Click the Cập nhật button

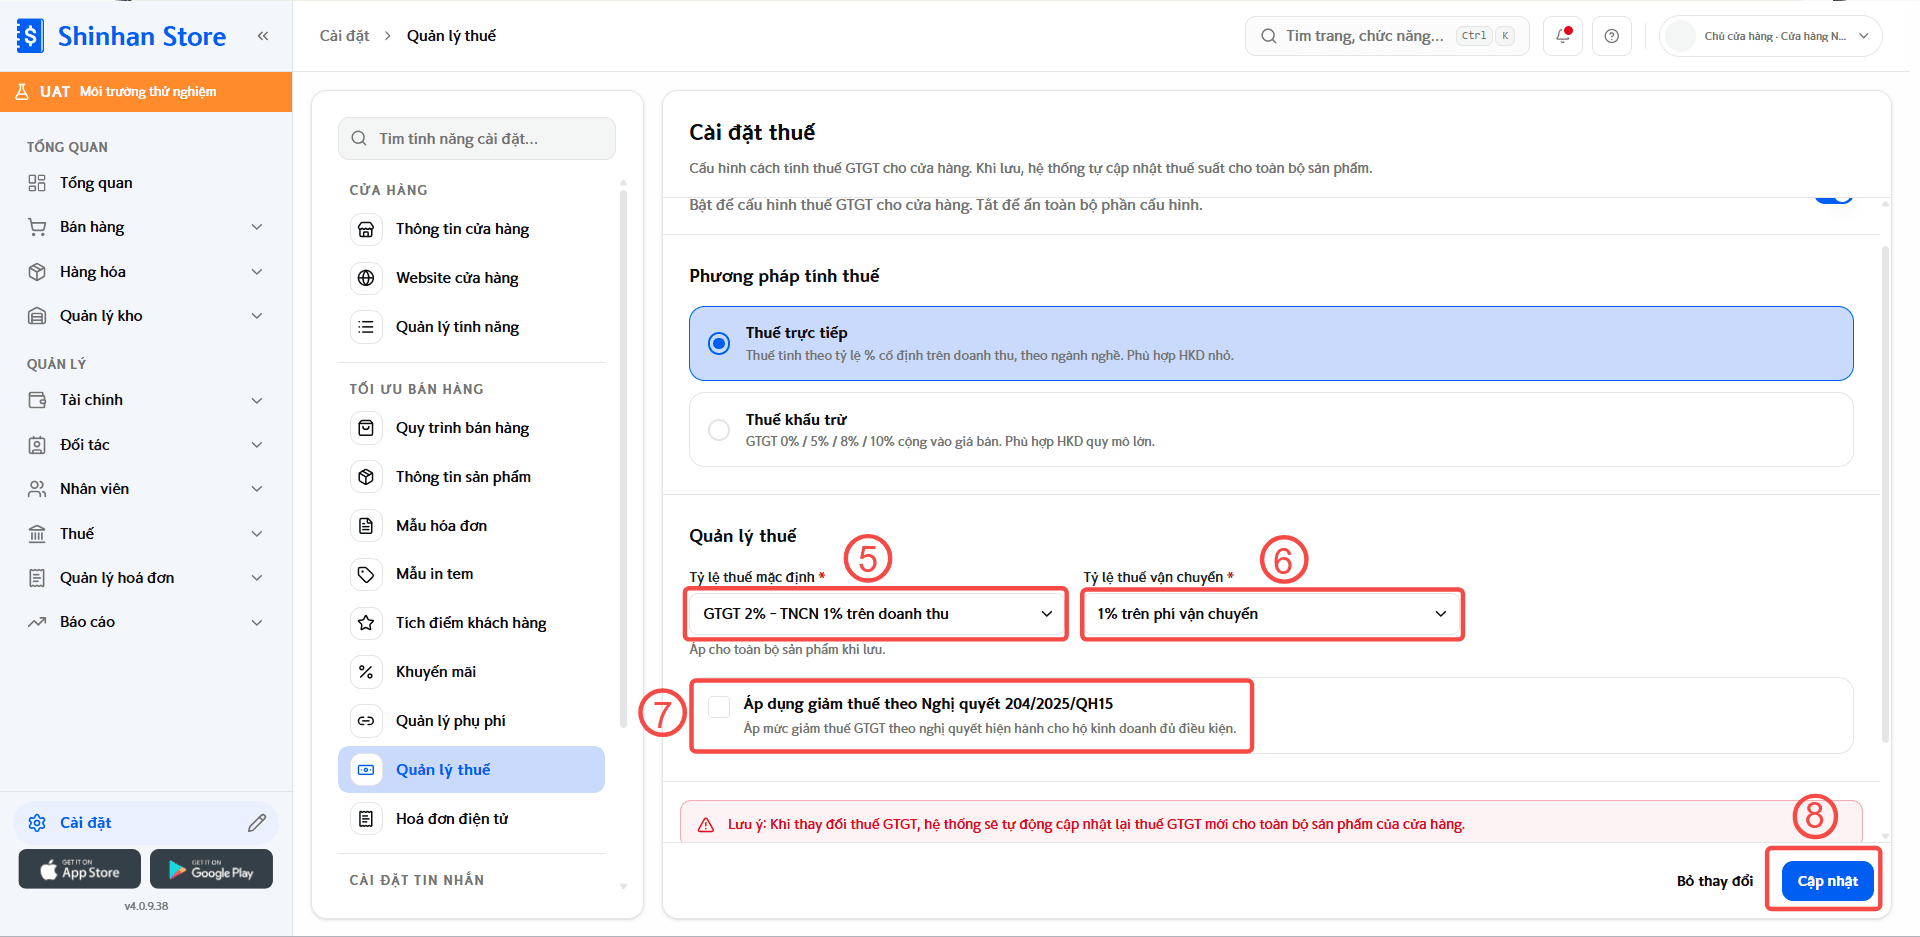point(1827,881)
